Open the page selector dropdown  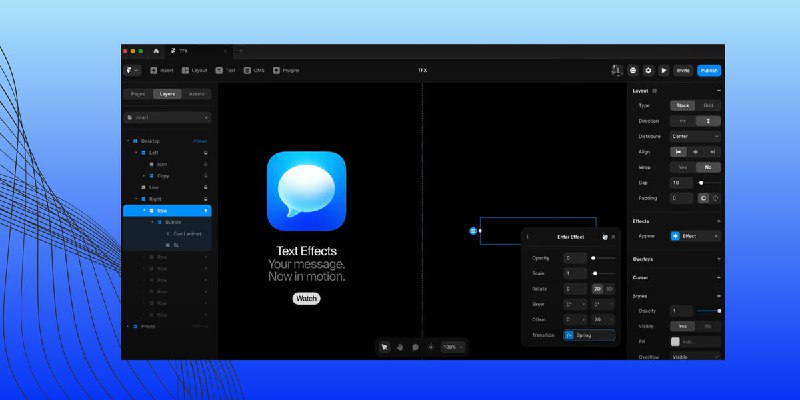(167, 117)
